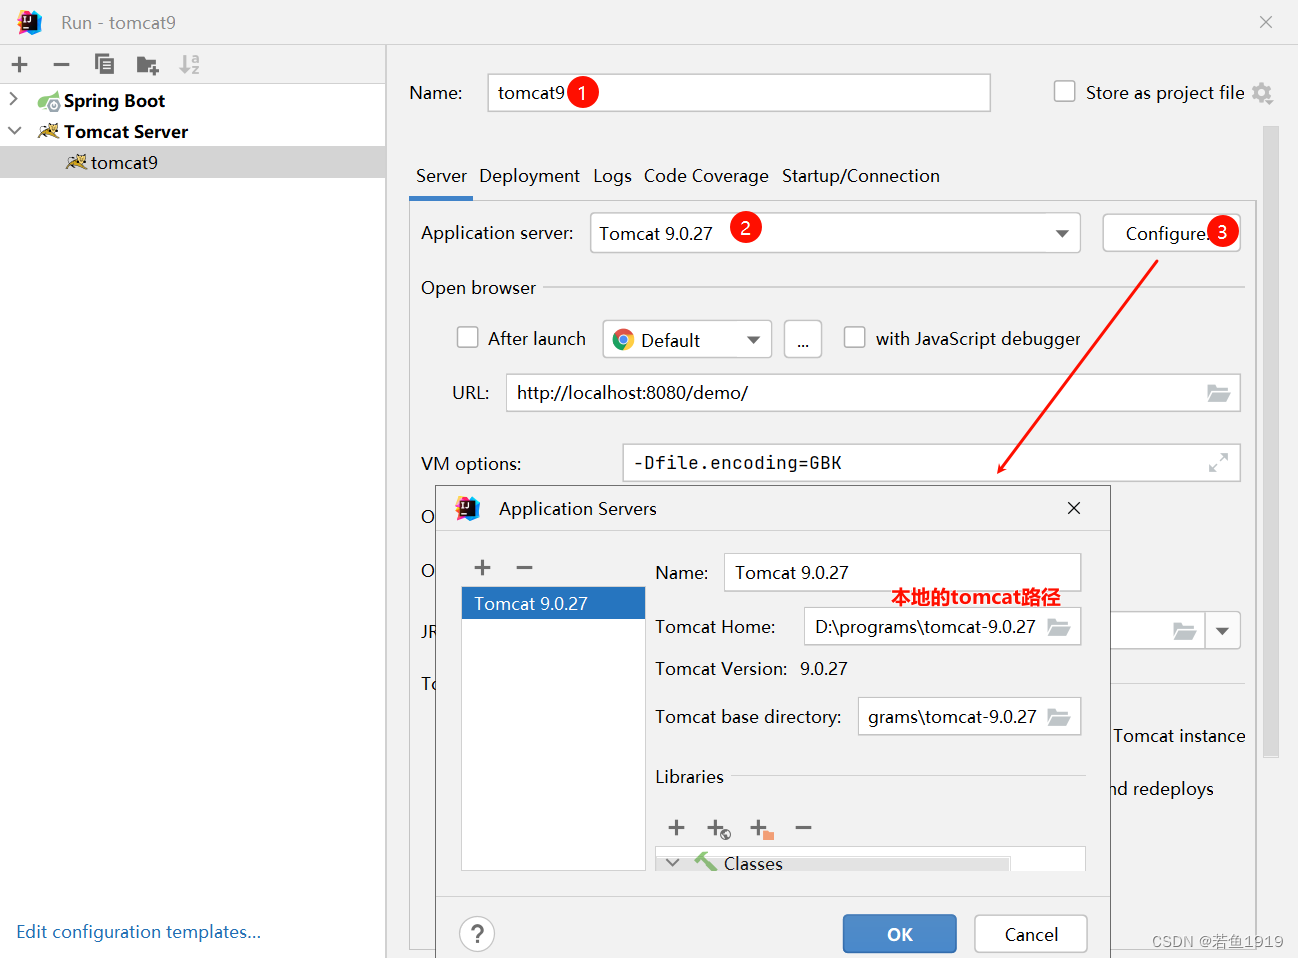Viewport: 1298px width, 958px height.
Task: Switch to the Deployment tab
Action: point(529,176)
